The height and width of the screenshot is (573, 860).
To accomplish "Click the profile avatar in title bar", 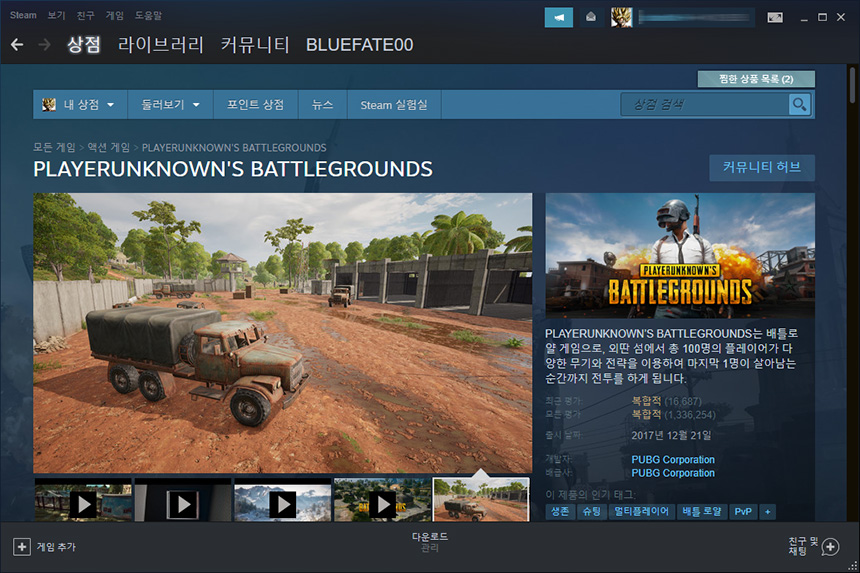I will (x=621, y=18).
